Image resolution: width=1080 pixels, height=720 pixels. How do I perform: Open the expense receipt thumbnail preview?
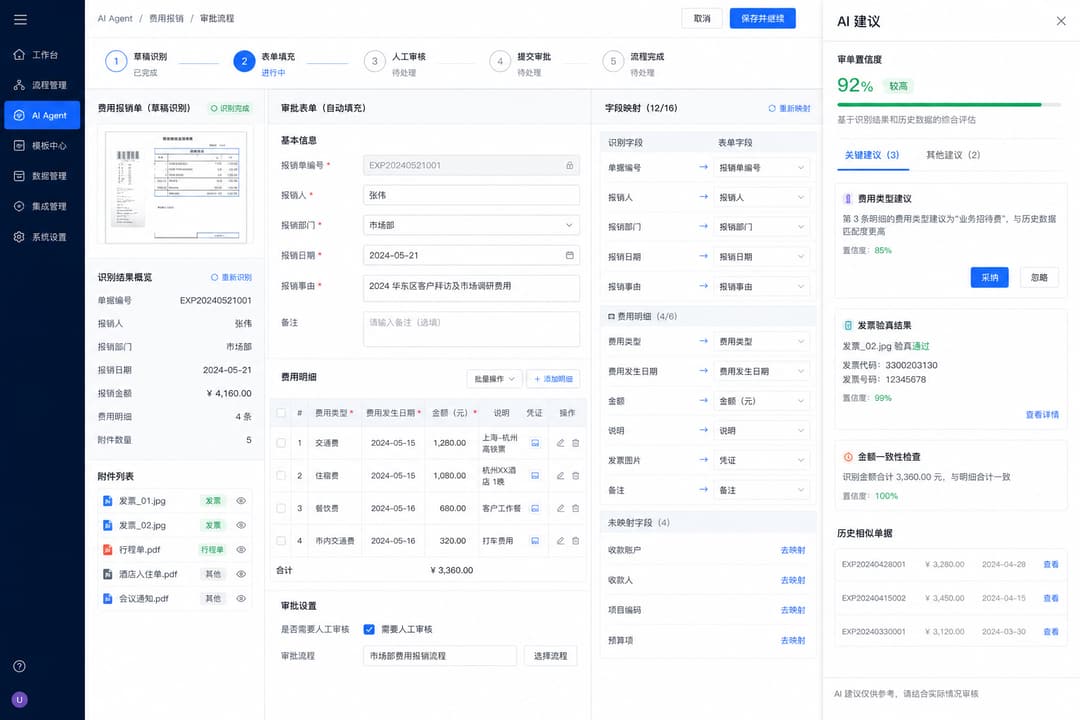[x=176, y=186]
